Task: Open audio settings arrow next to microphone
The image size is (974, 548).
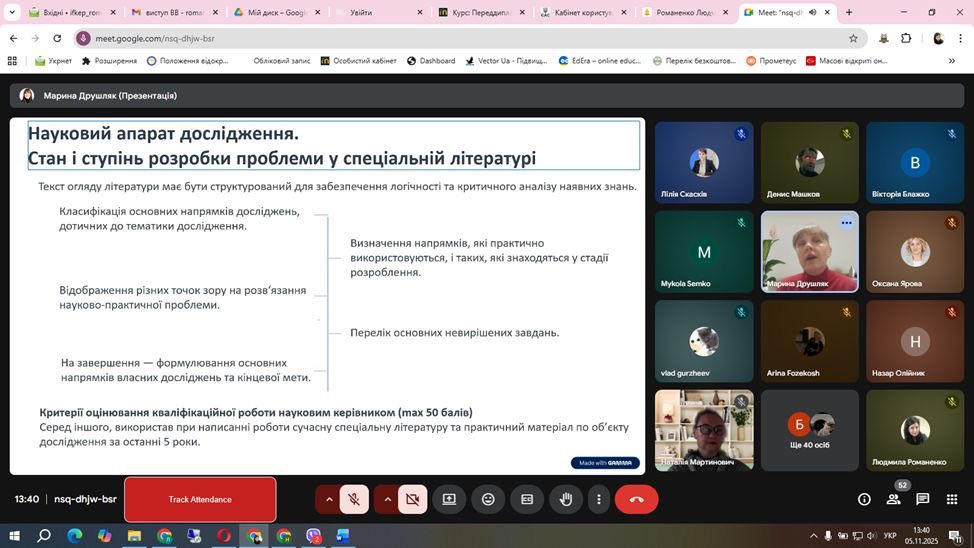Action: [x=329, y=500]
